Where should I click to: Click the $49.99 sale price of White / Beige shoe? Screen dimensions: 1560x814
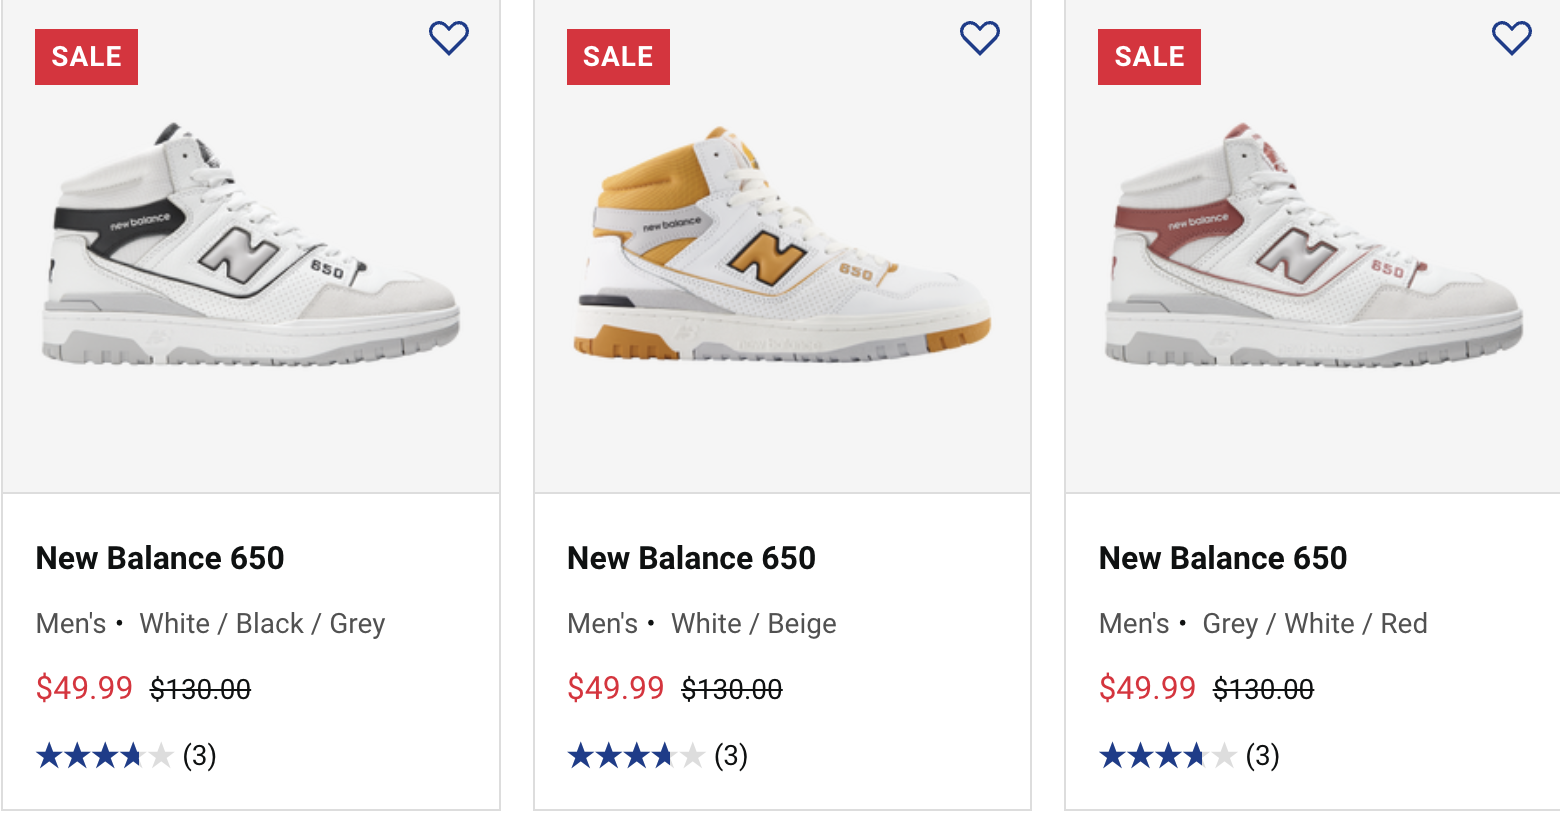tap(615, 688)
